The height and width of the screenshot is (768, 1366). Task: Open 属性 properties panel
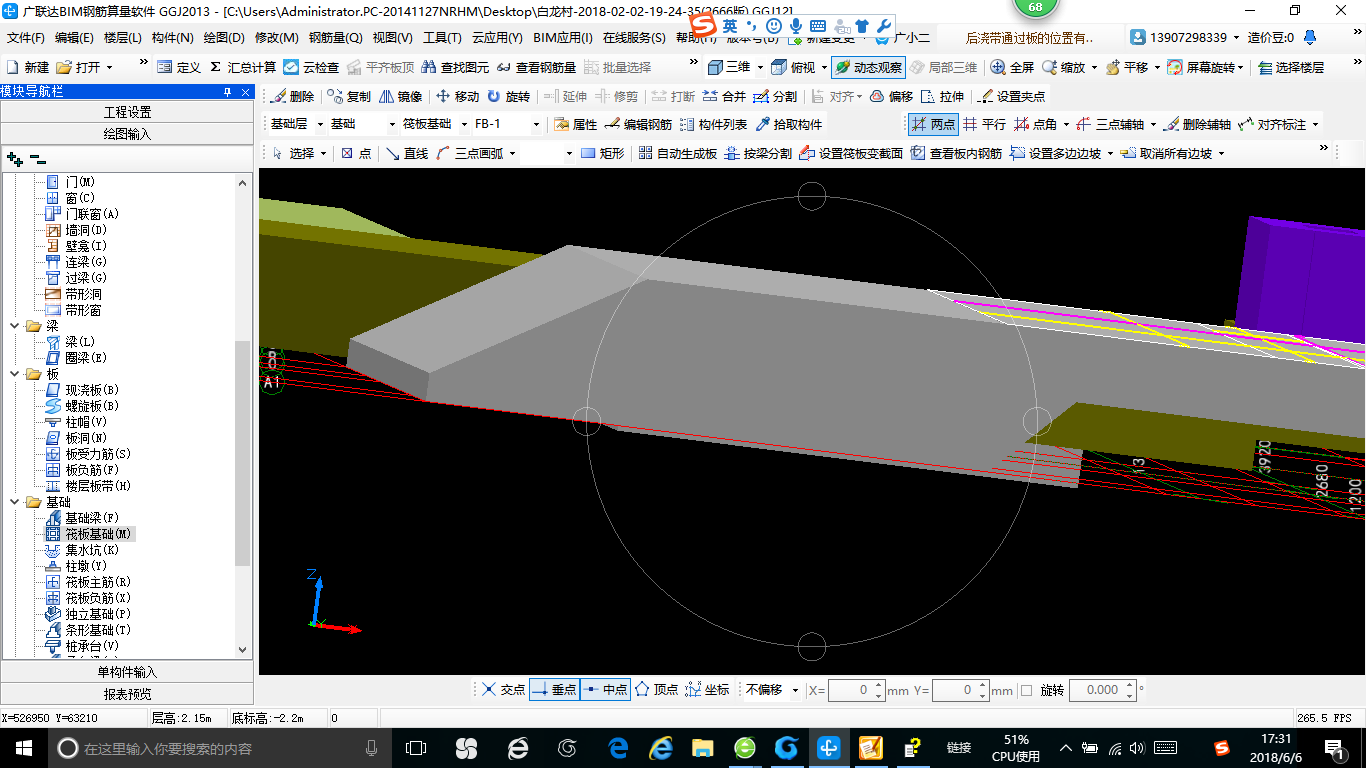click(575, 125)
